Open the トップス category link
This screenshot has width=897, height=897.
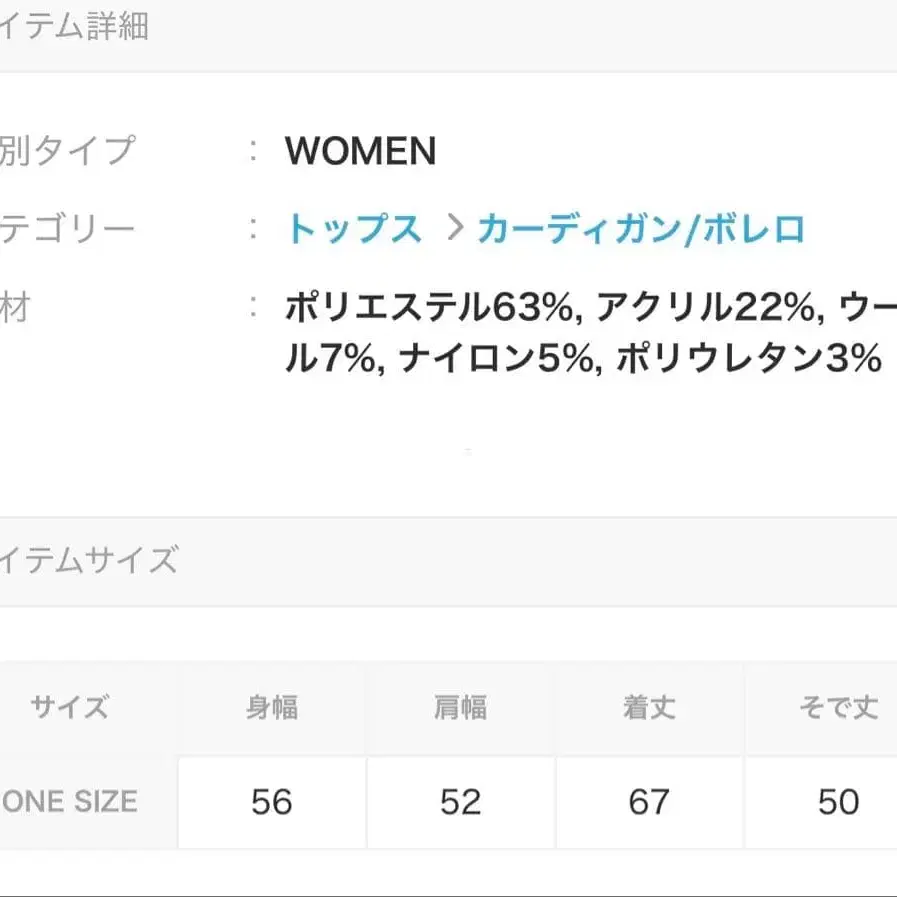point(354,230)
